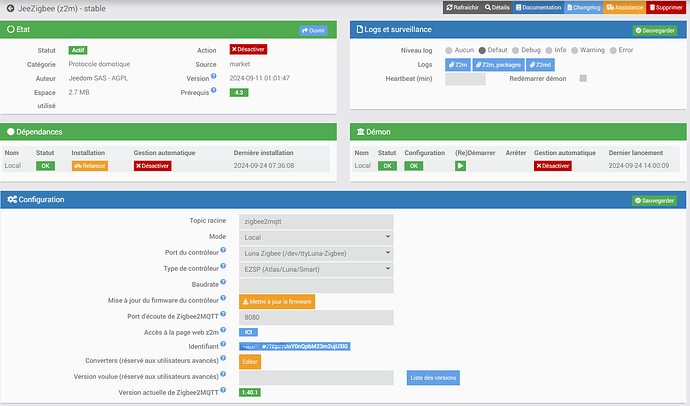Click the Topic racine input field
This screenshot has width=690, height=406.
(316, 222)
